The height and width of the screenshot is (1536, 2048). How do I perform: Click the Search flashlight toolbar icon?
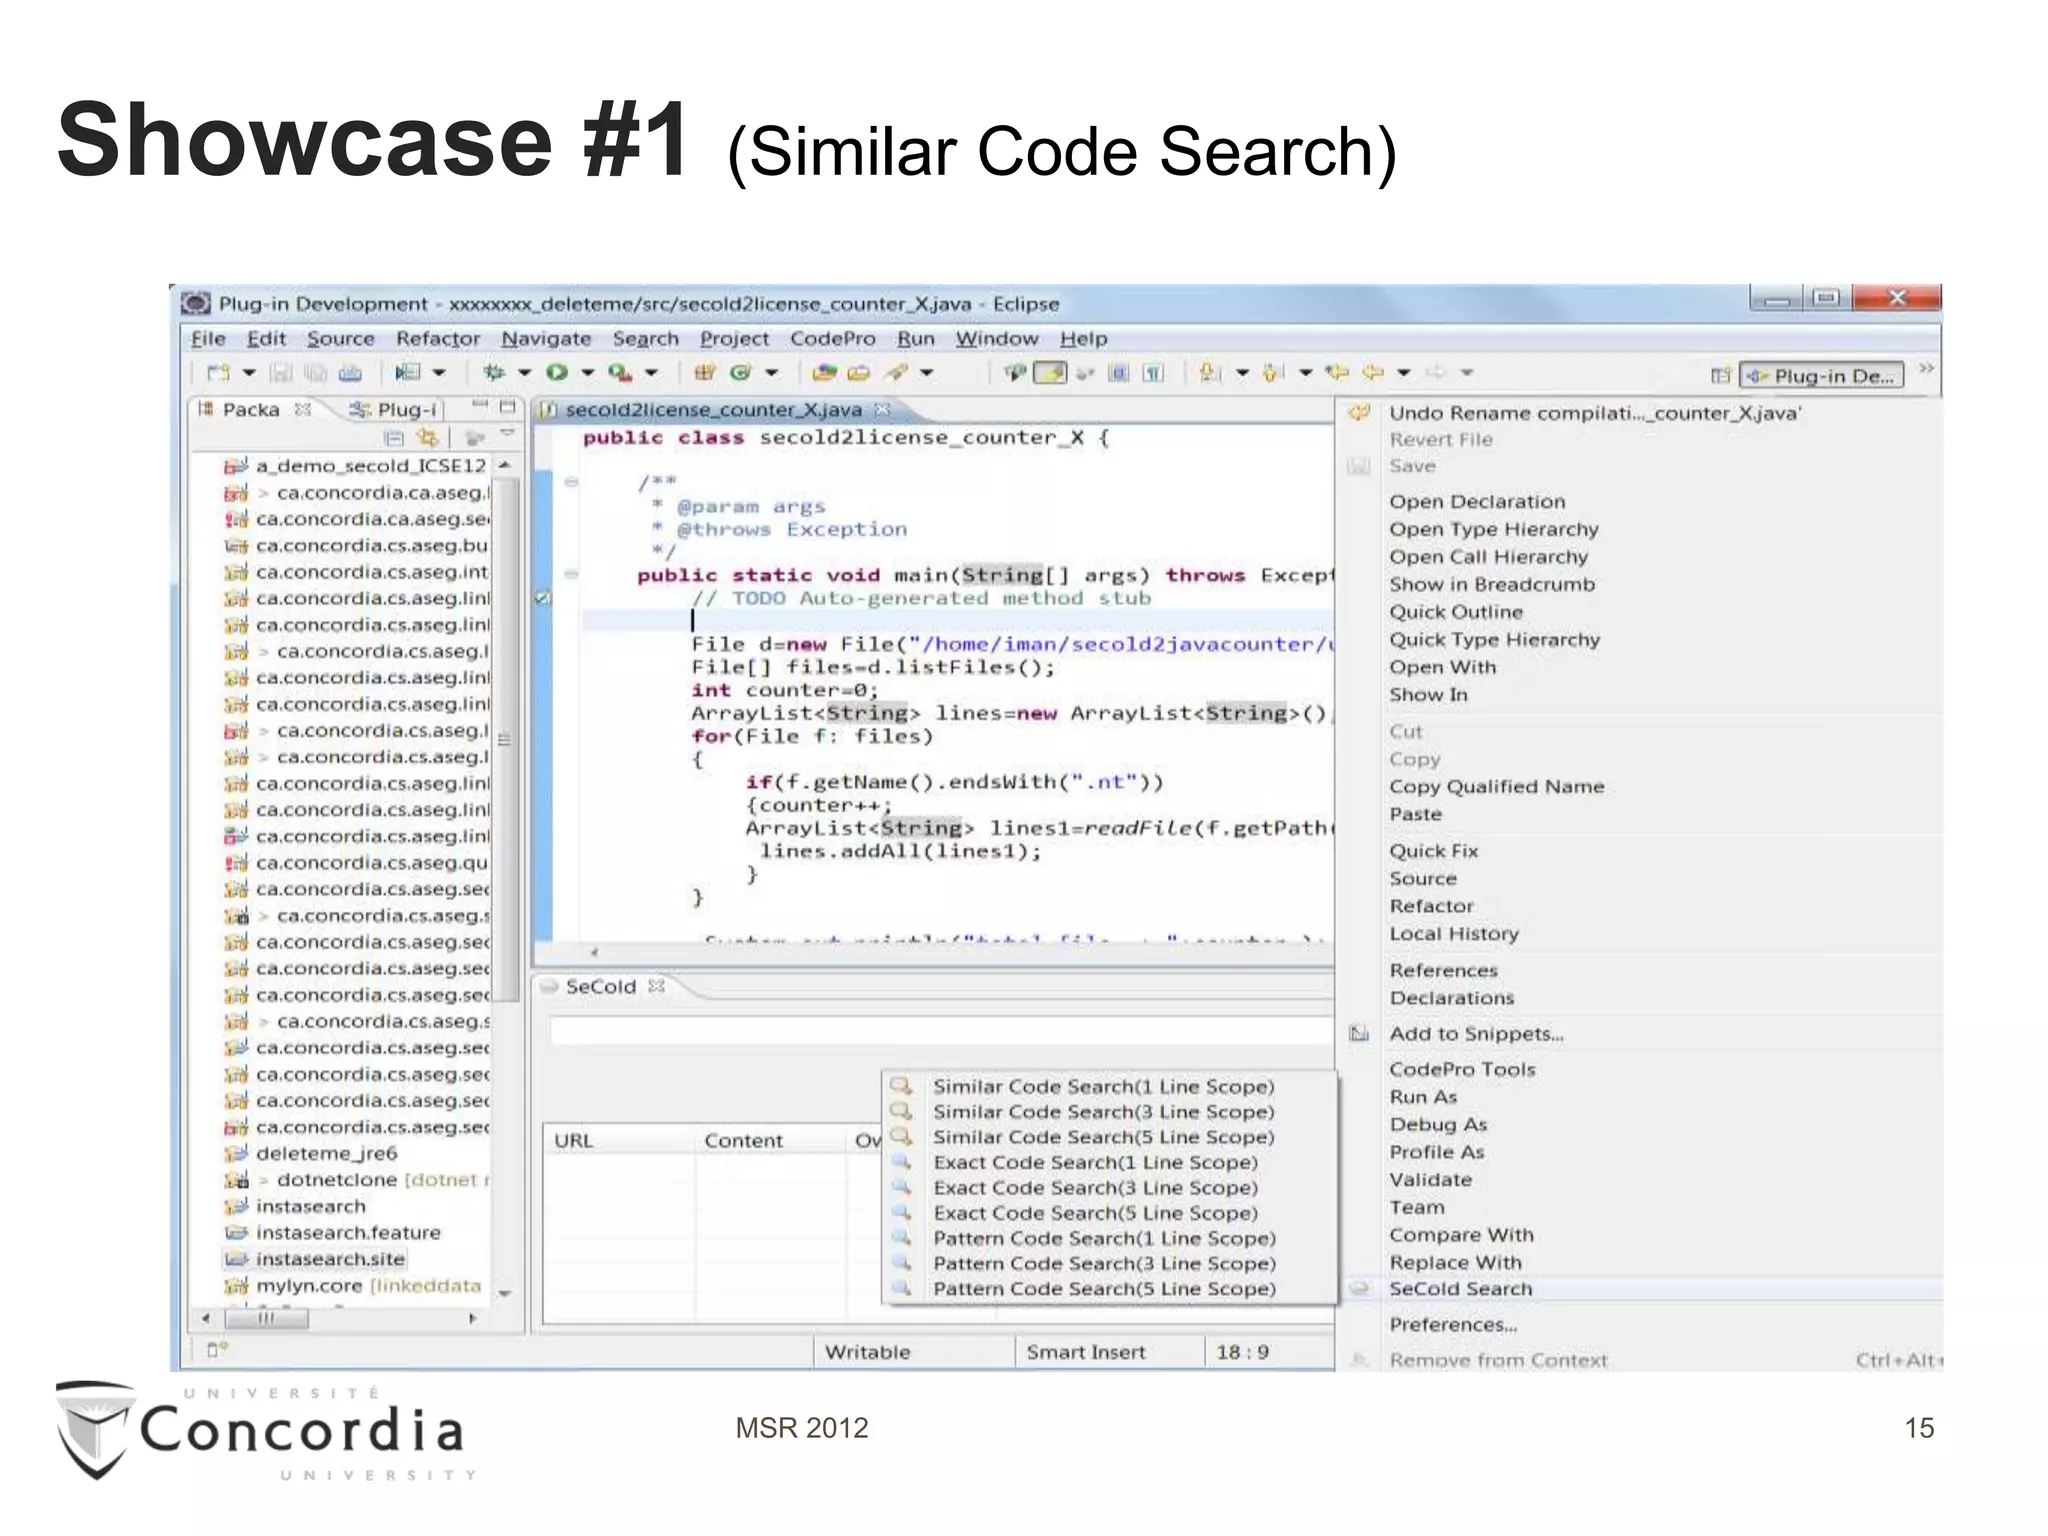coord(896,373)
